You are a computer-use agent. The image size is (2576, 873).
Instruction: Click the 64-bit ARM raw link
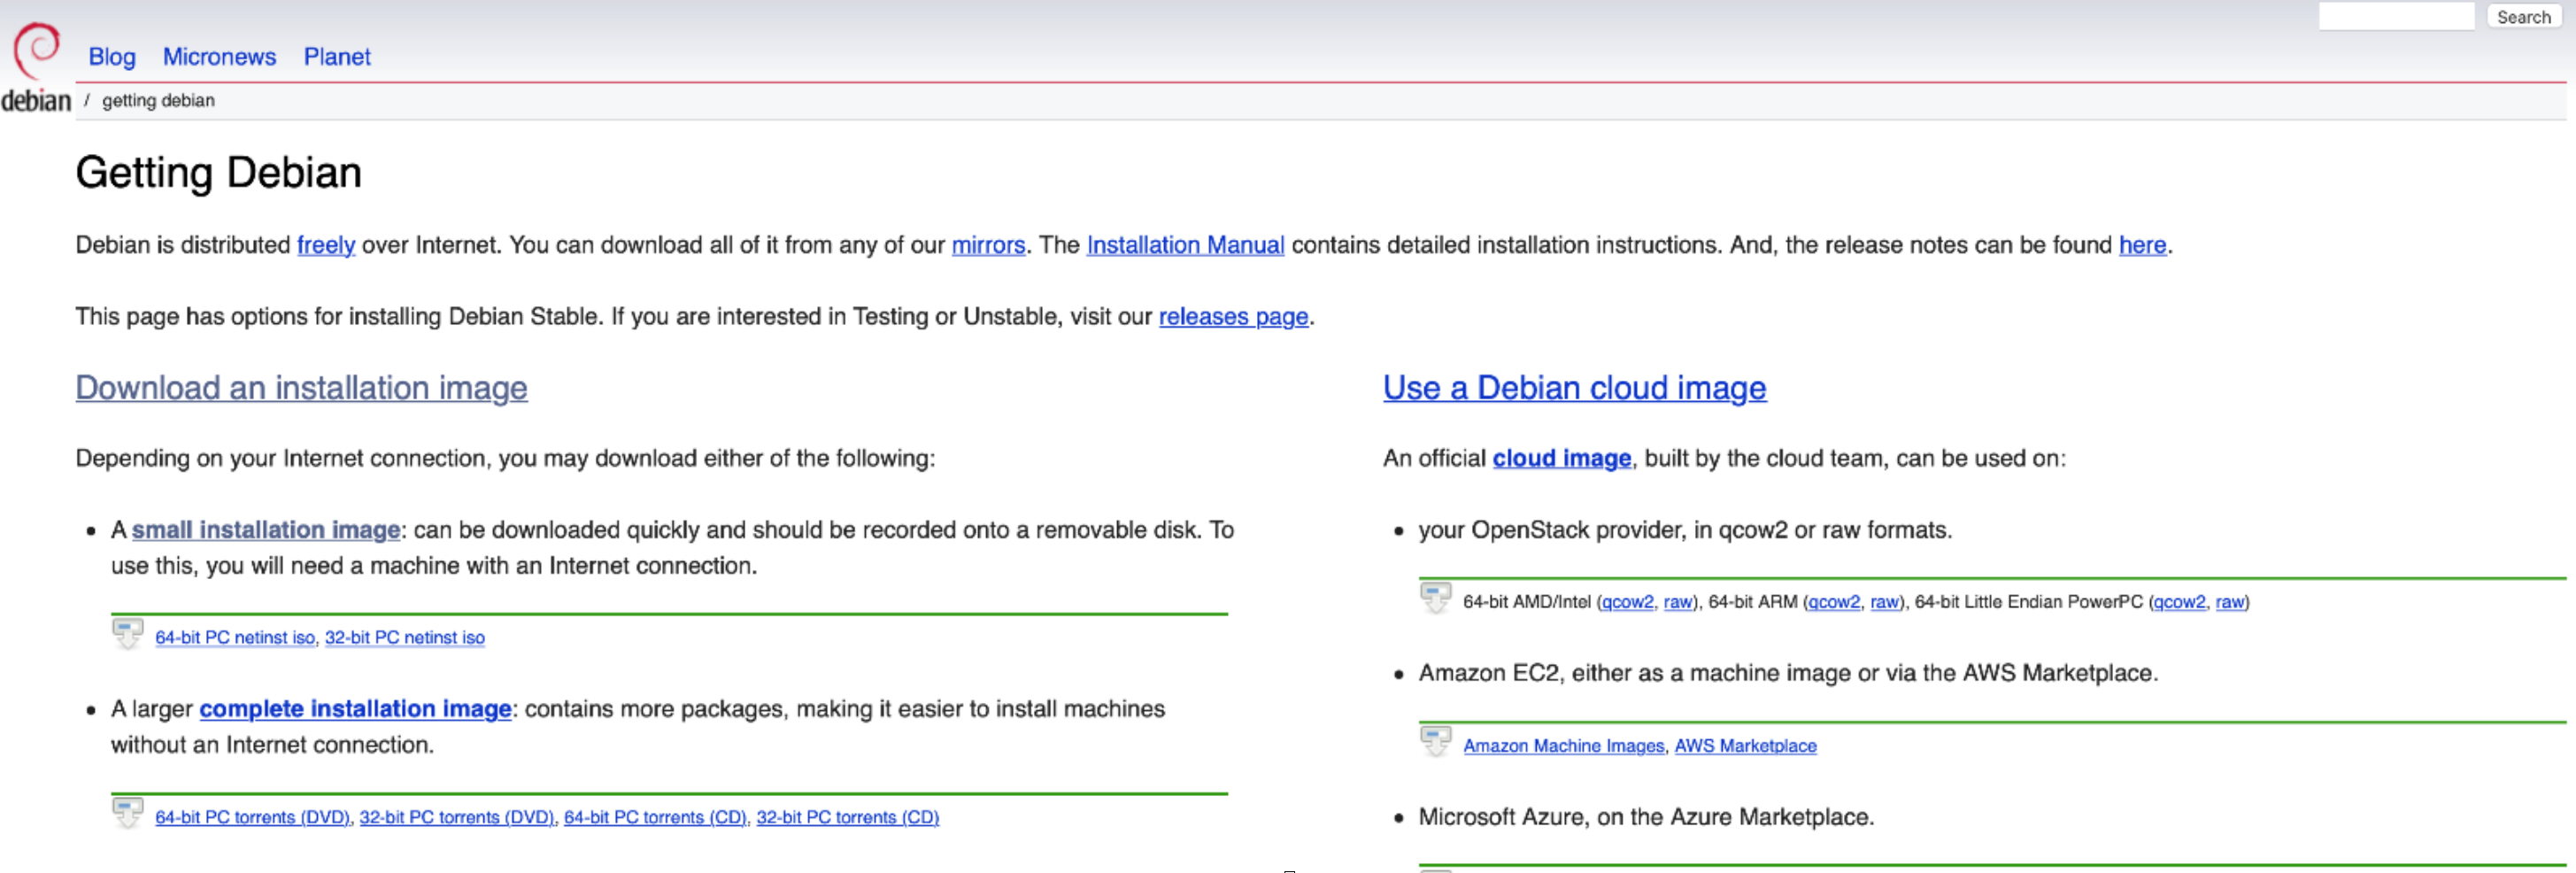pos(1884,602)
